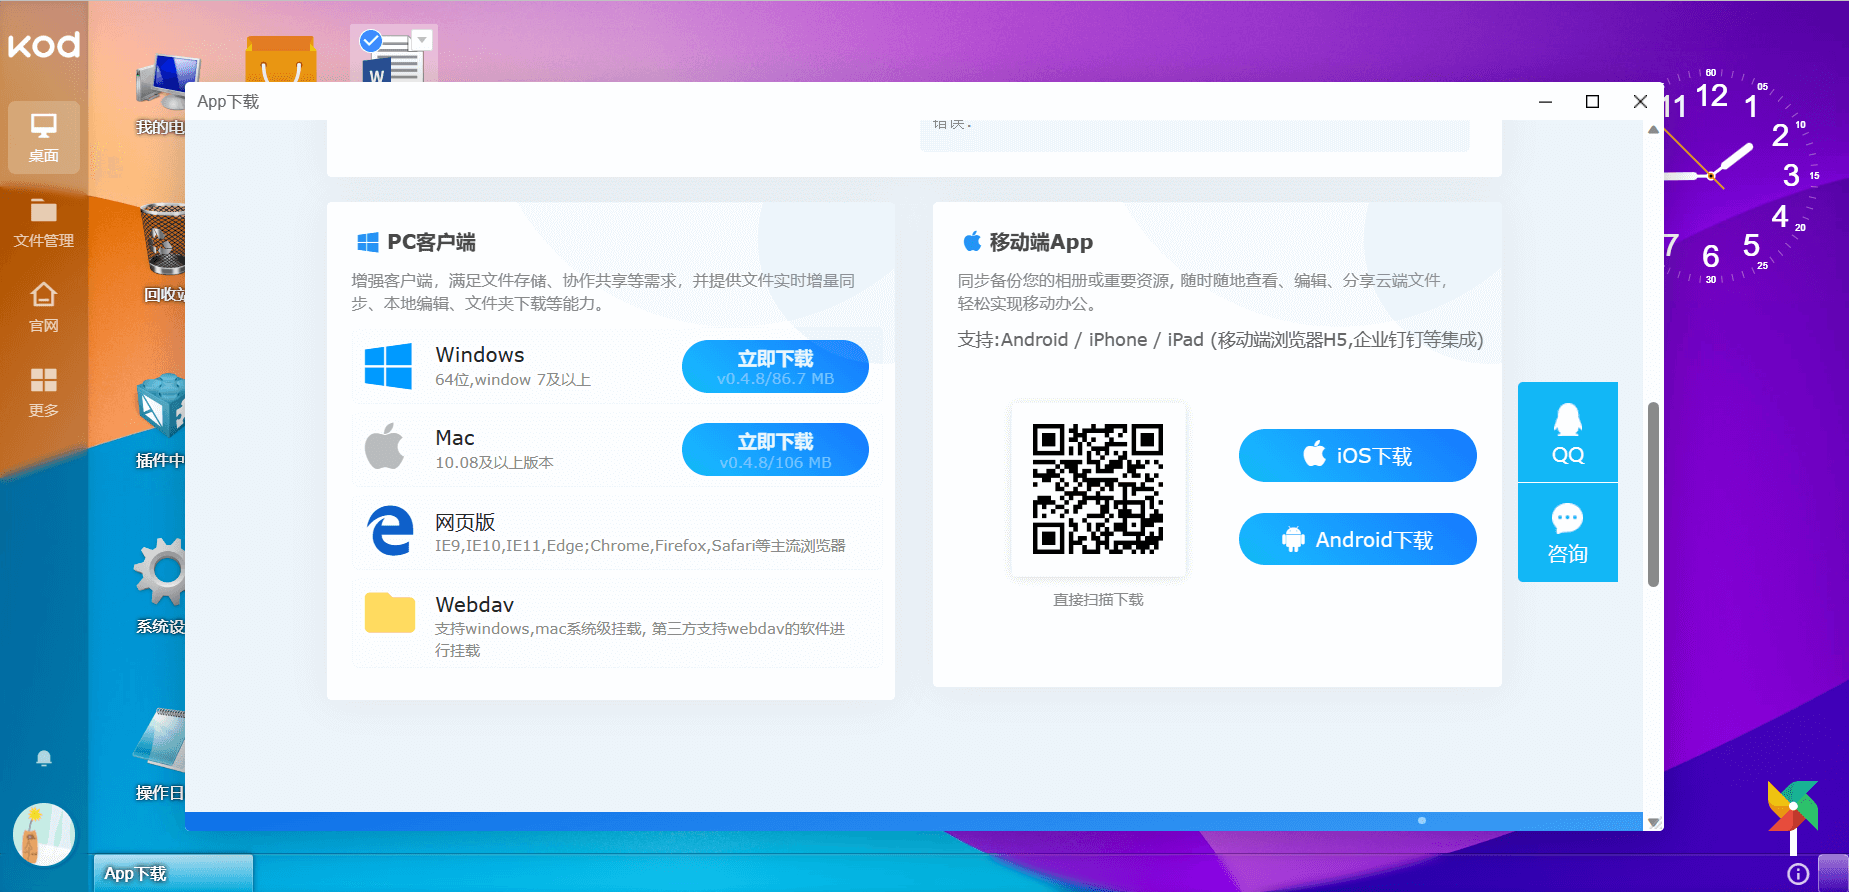
Task: Minimize the App下载 window
Action: point(1546,102)
